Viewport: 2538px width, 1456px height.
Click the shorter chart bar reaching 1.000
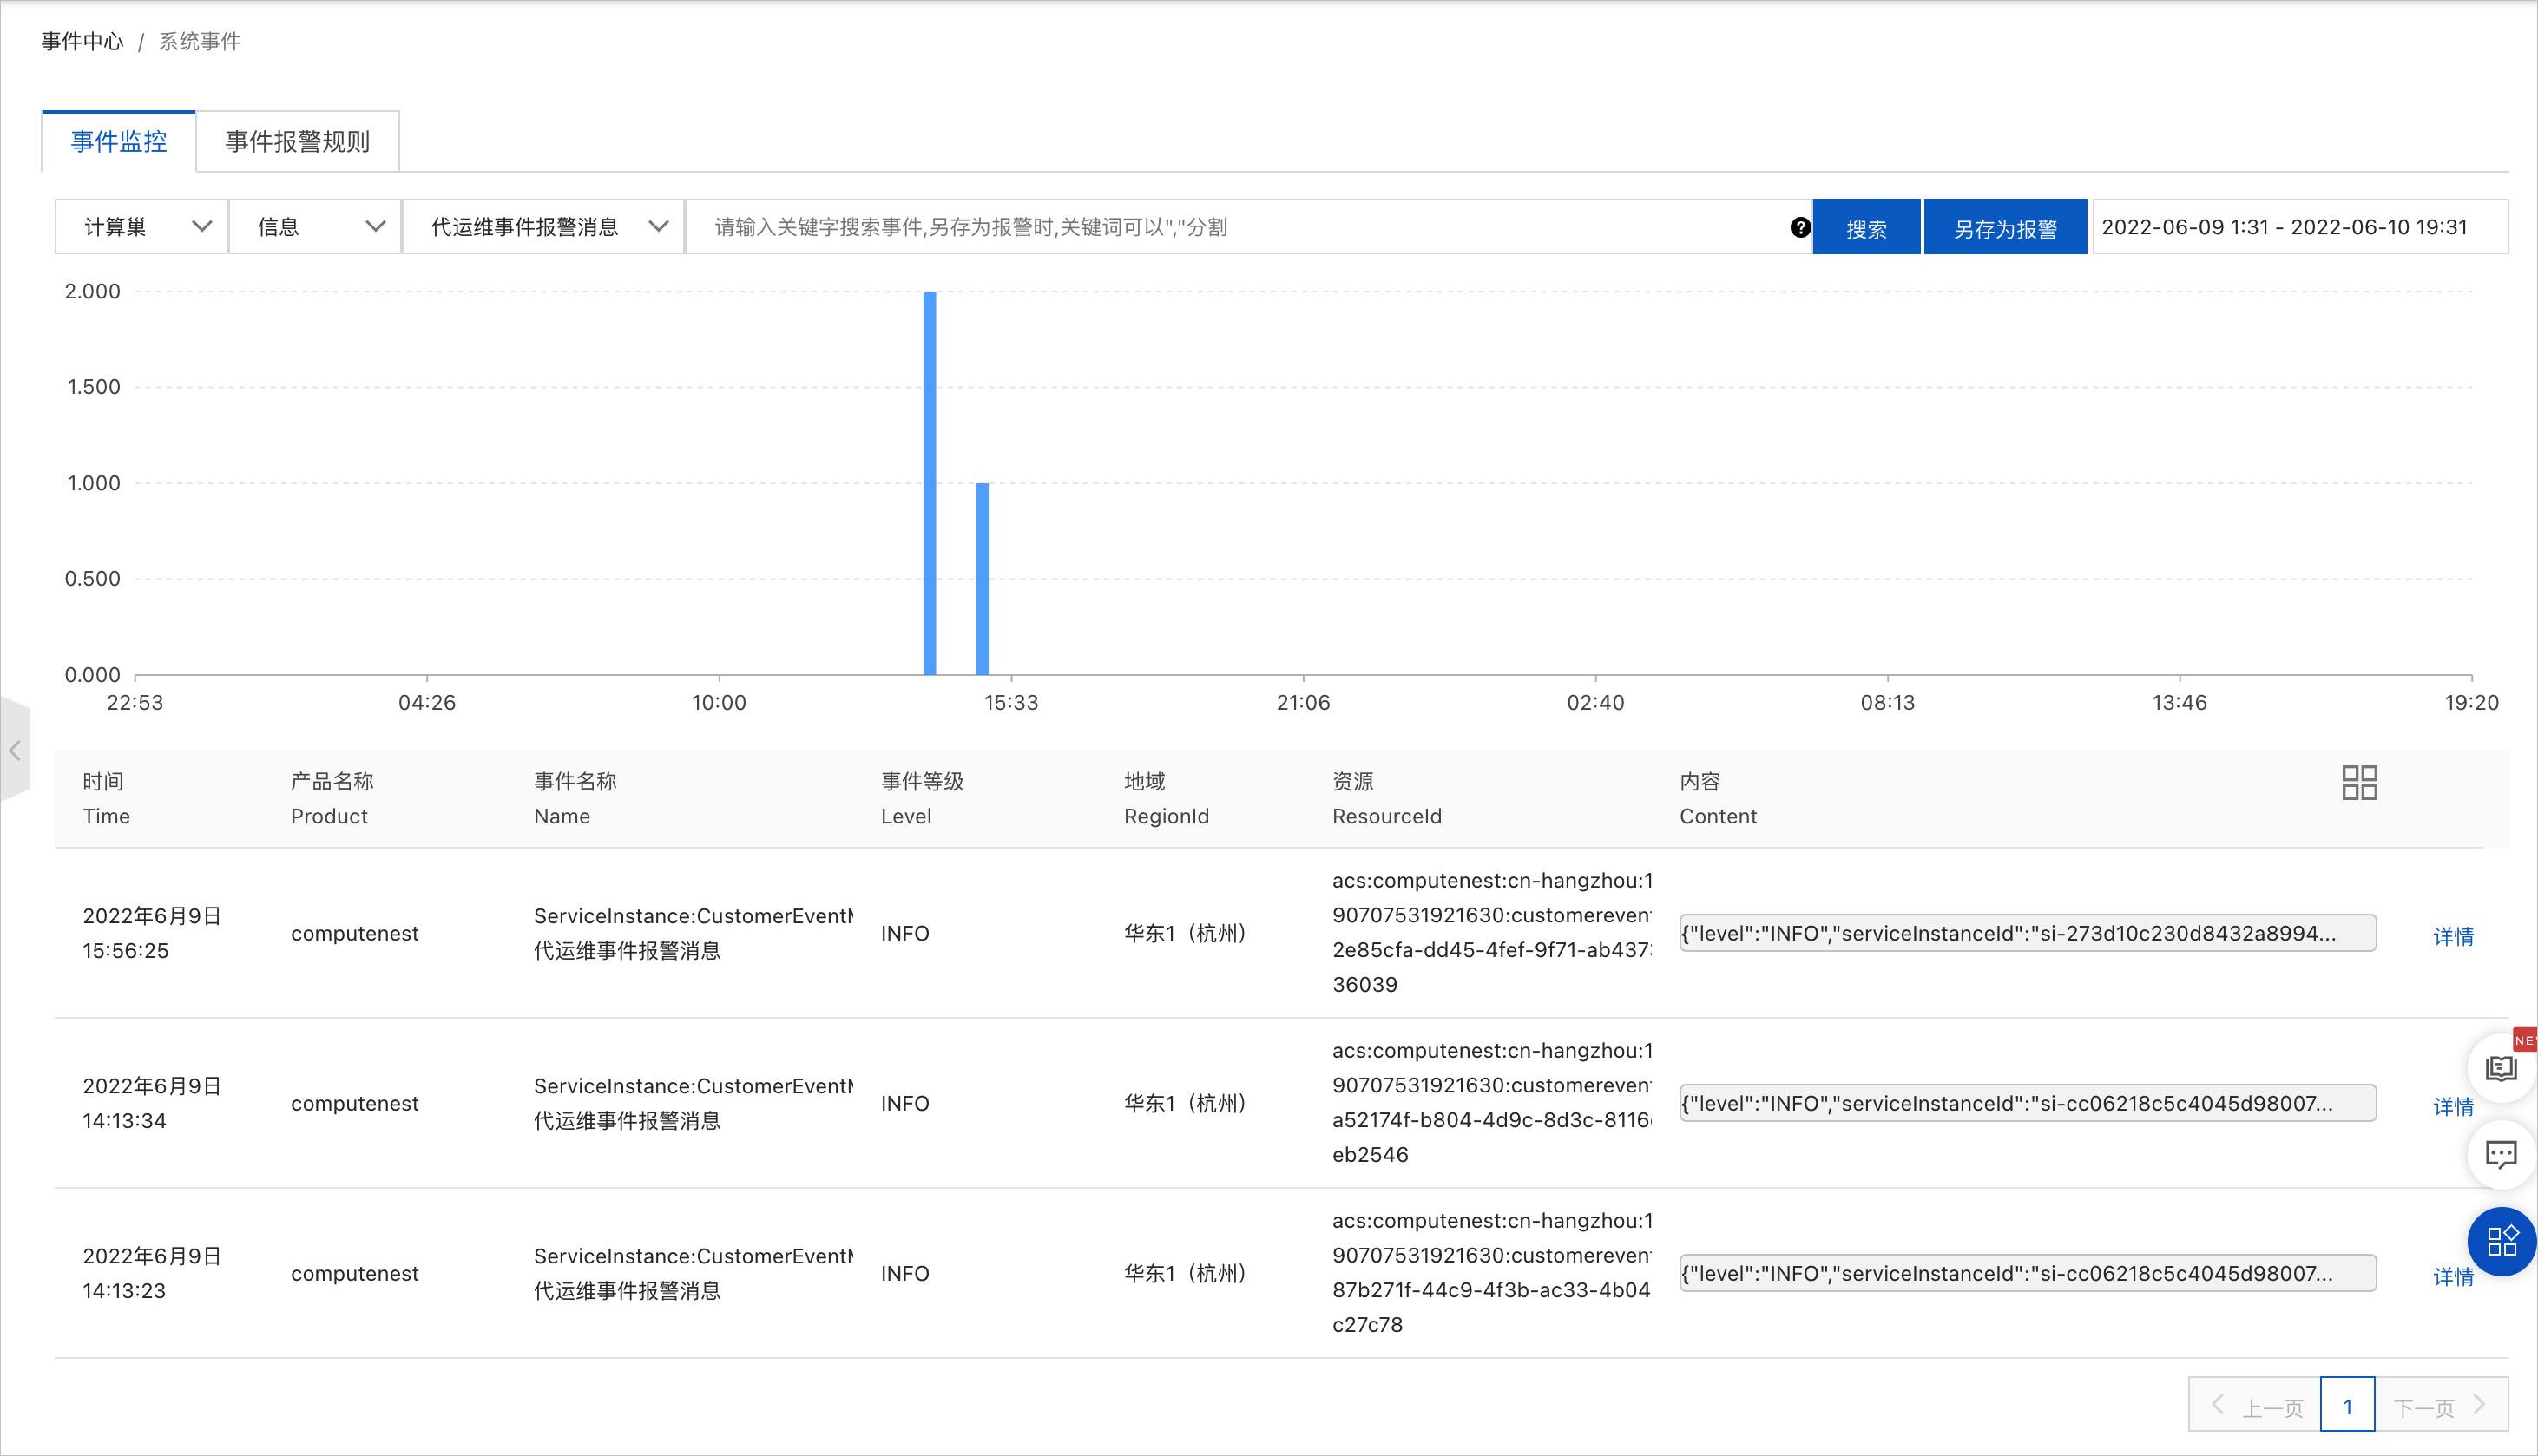(982, 579)
